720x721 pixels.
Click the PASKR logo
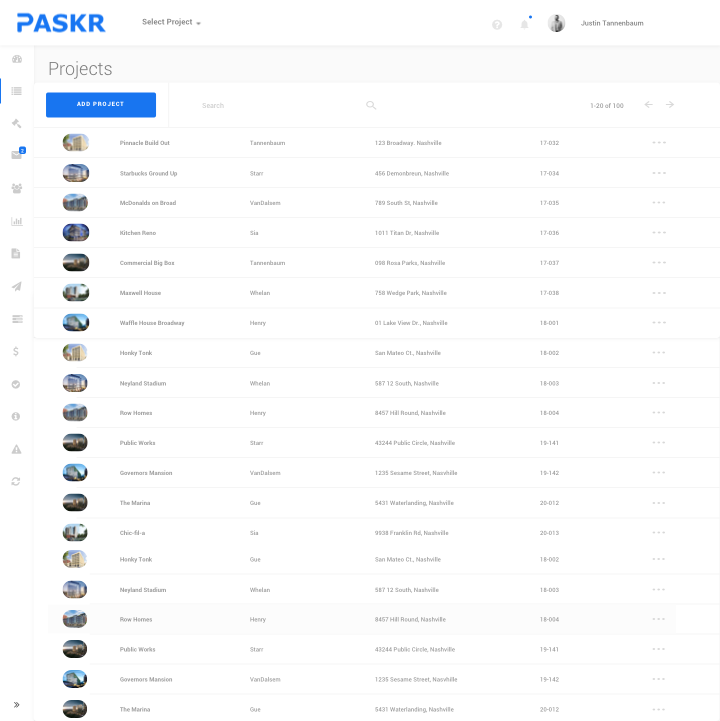point(61,23)
